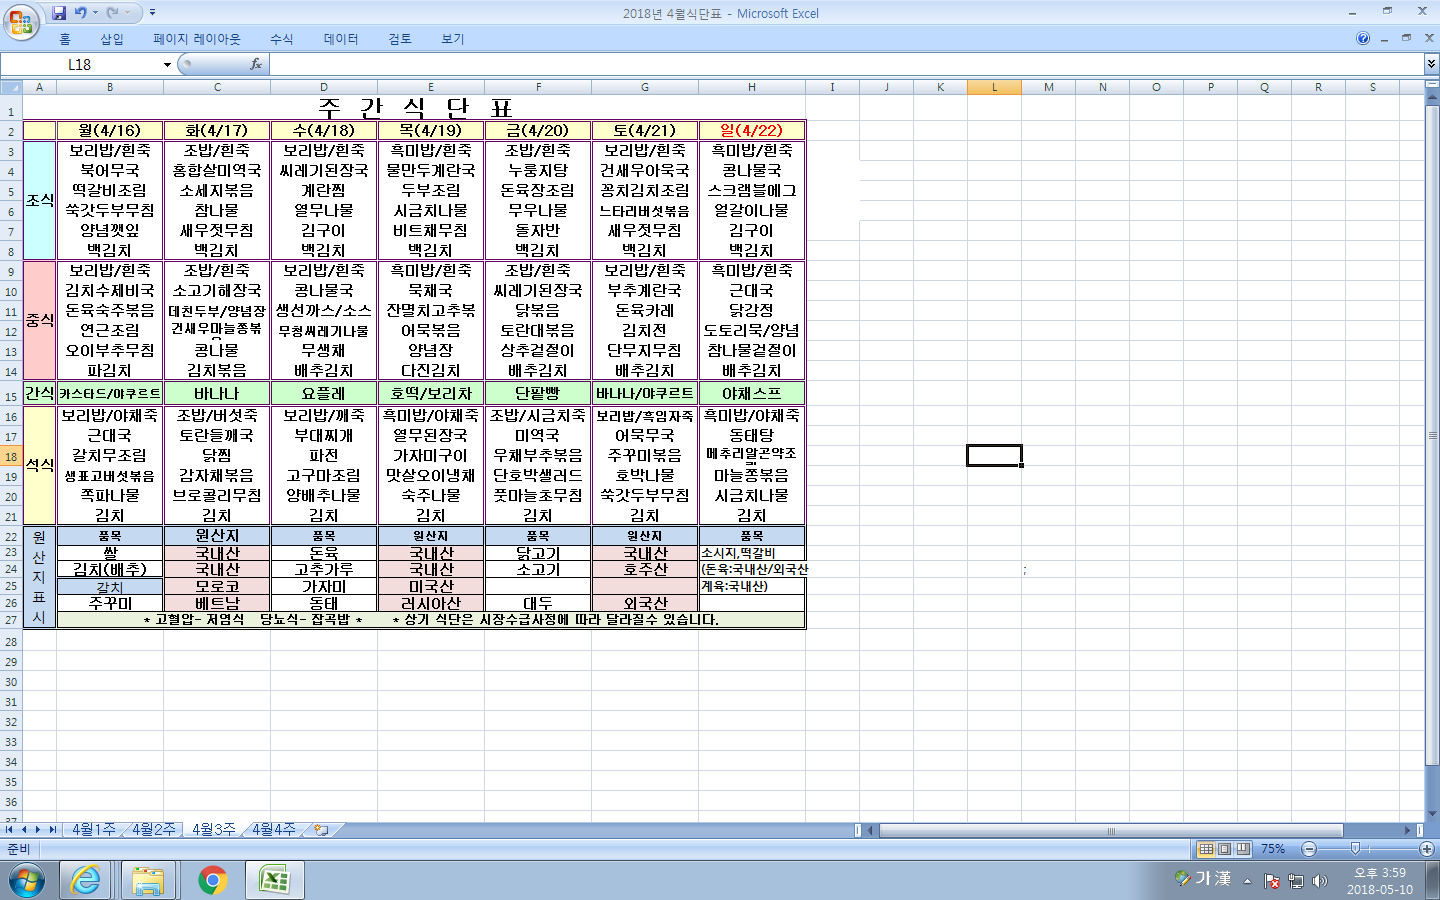Insert a new worksheet tab icon
1440x900 pixels.
pos(321,830)
